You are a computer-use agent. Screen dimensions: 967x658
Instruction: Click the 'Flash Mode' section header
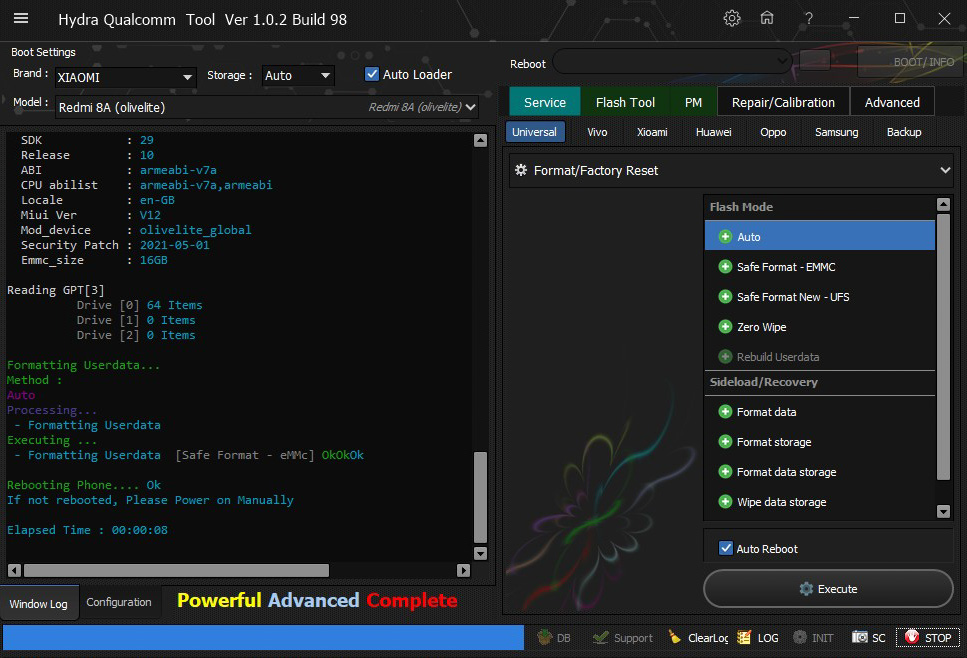click(x=741, y=207)
